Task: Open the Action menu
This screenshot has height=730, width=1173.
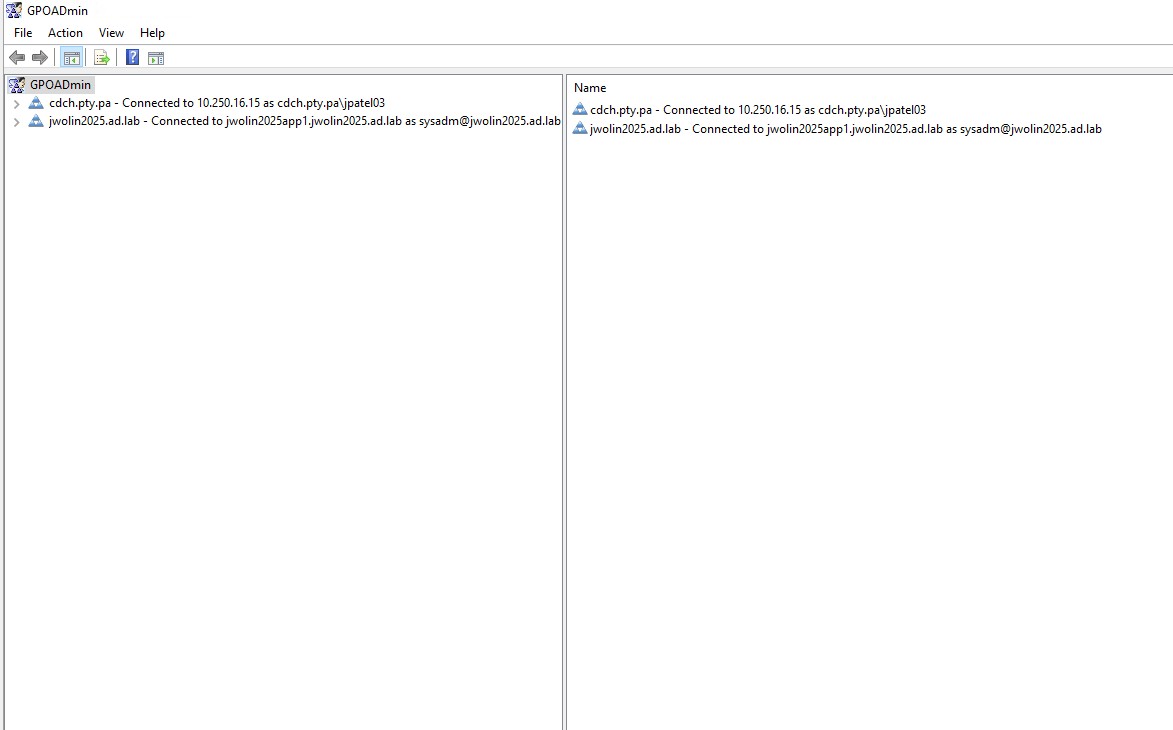Action: (65, 33)
